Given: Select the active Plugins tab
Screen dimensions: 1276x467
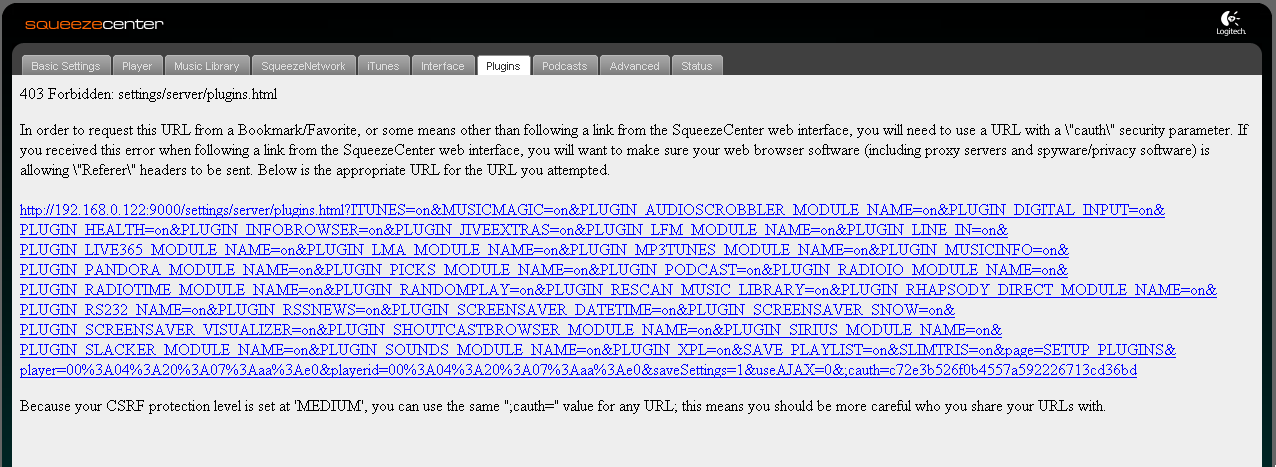Looking at the screenshot, I should point(503,66).
